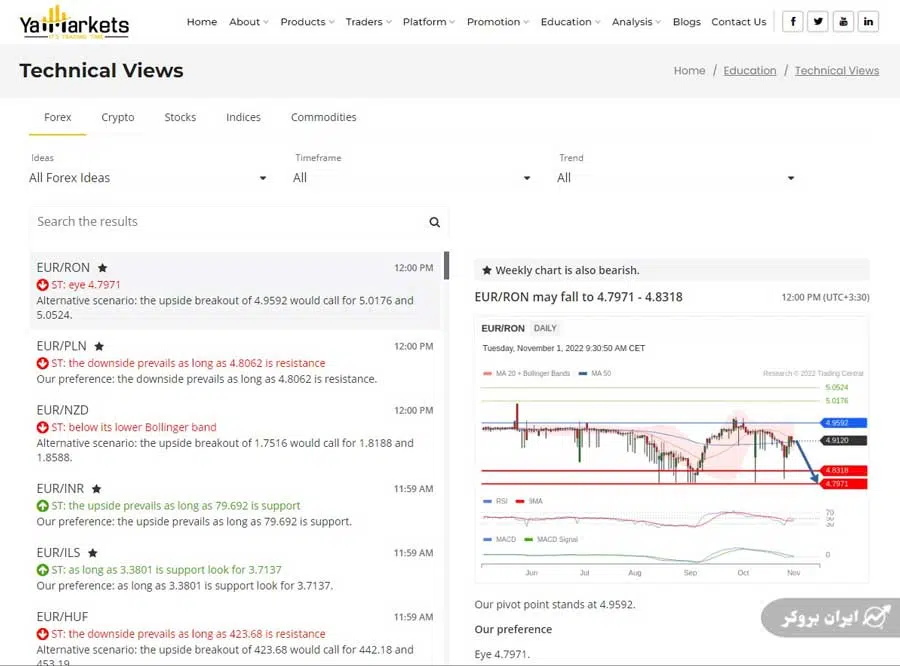This screenshot has width=900, height=666.
Task: Open the Analysis menu item
Action: 632,21
